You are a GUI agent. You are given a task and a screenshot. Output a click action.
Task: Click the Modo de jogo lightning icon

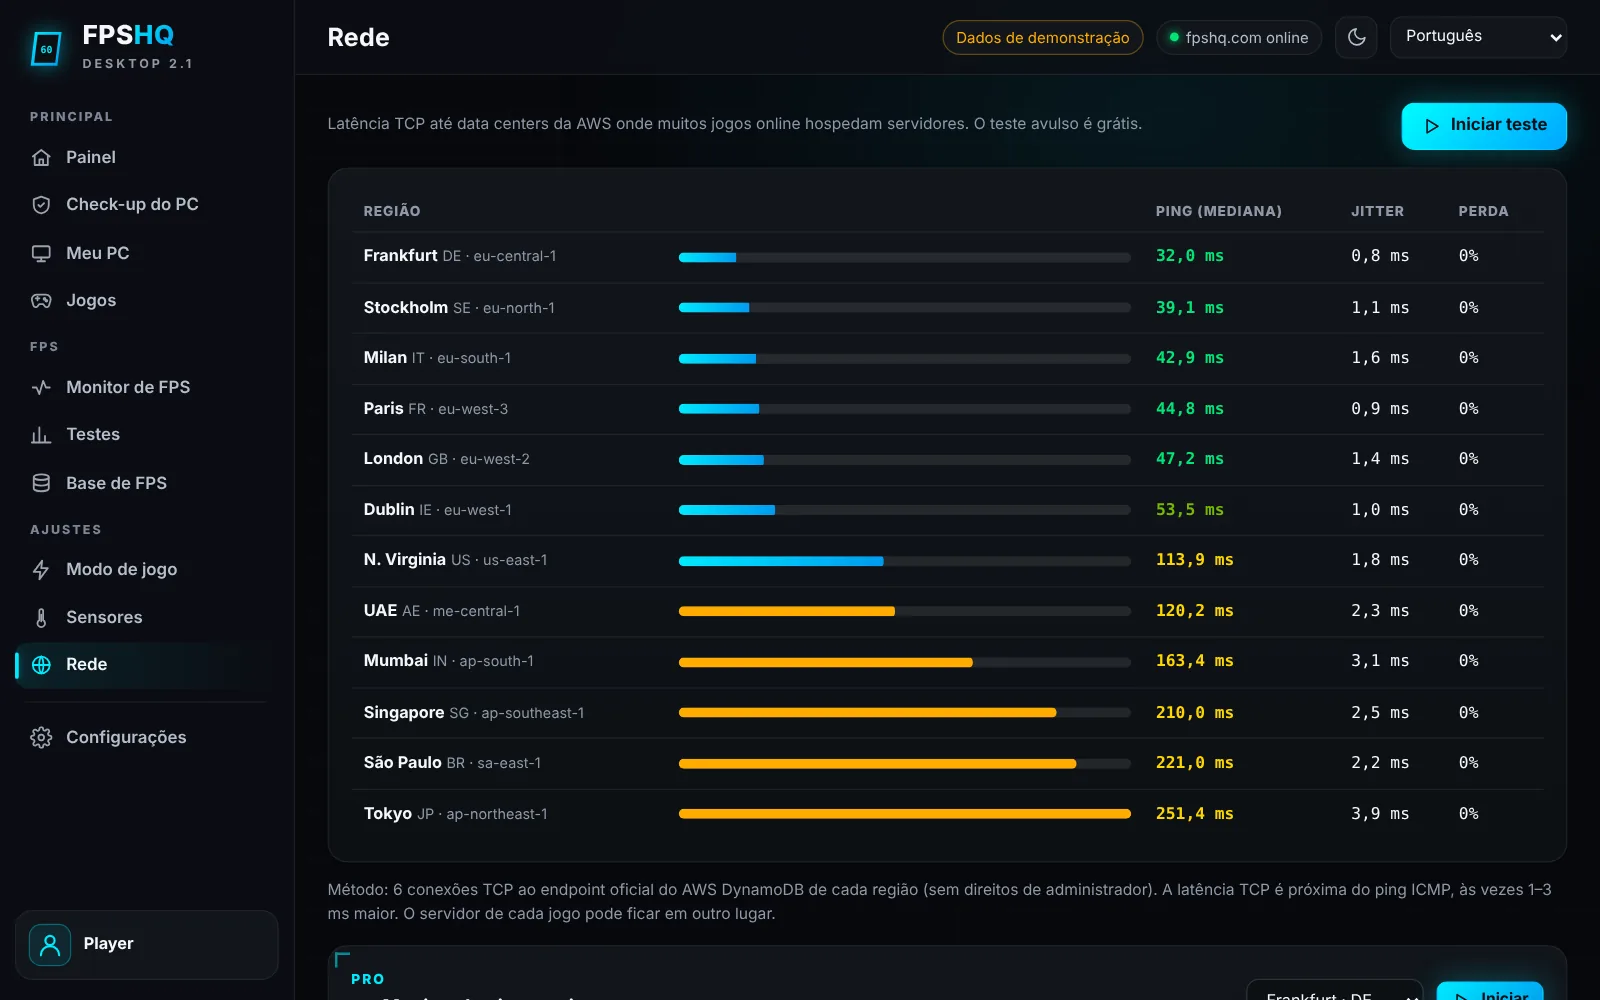pos(41,569)
